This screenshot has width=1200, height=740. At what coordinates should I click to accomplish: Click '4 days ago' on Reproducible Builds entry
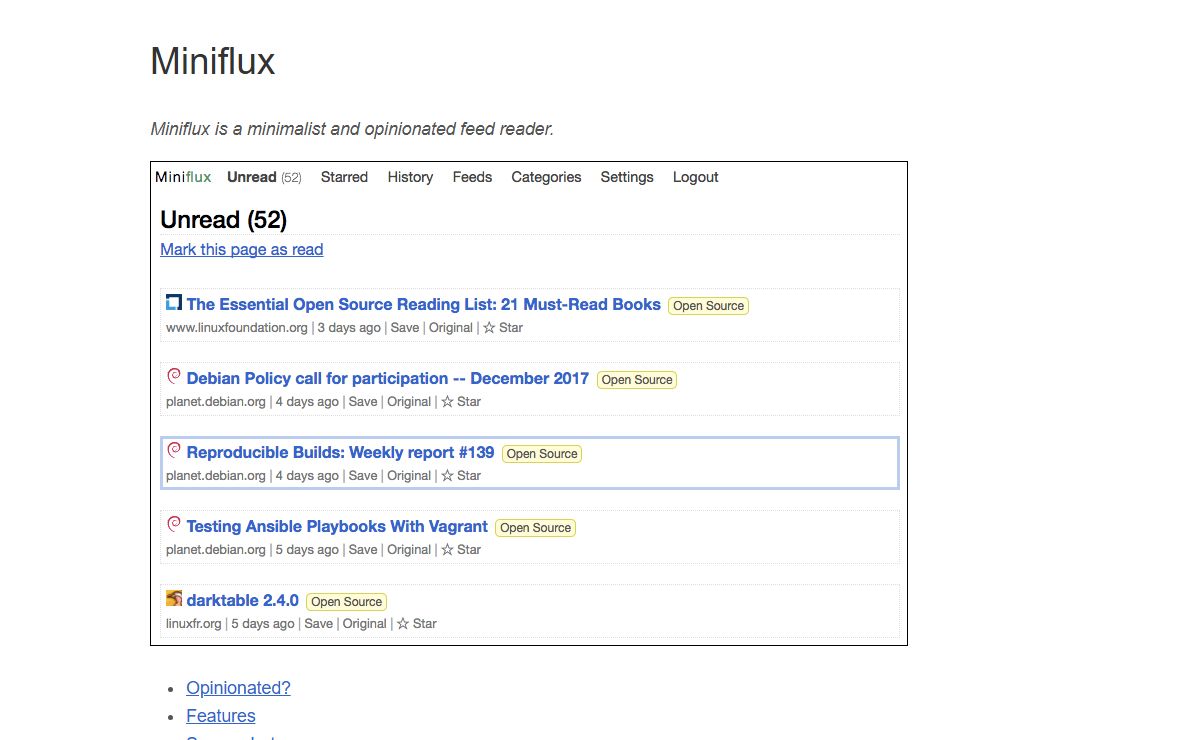[x=307, y=476]
